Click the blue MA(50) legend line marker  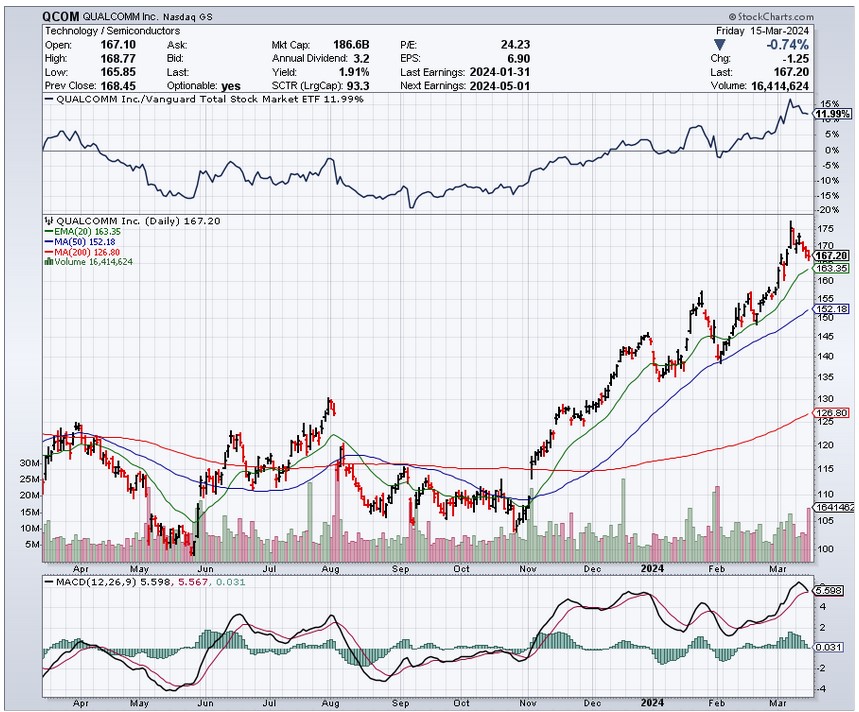[49, 242]
